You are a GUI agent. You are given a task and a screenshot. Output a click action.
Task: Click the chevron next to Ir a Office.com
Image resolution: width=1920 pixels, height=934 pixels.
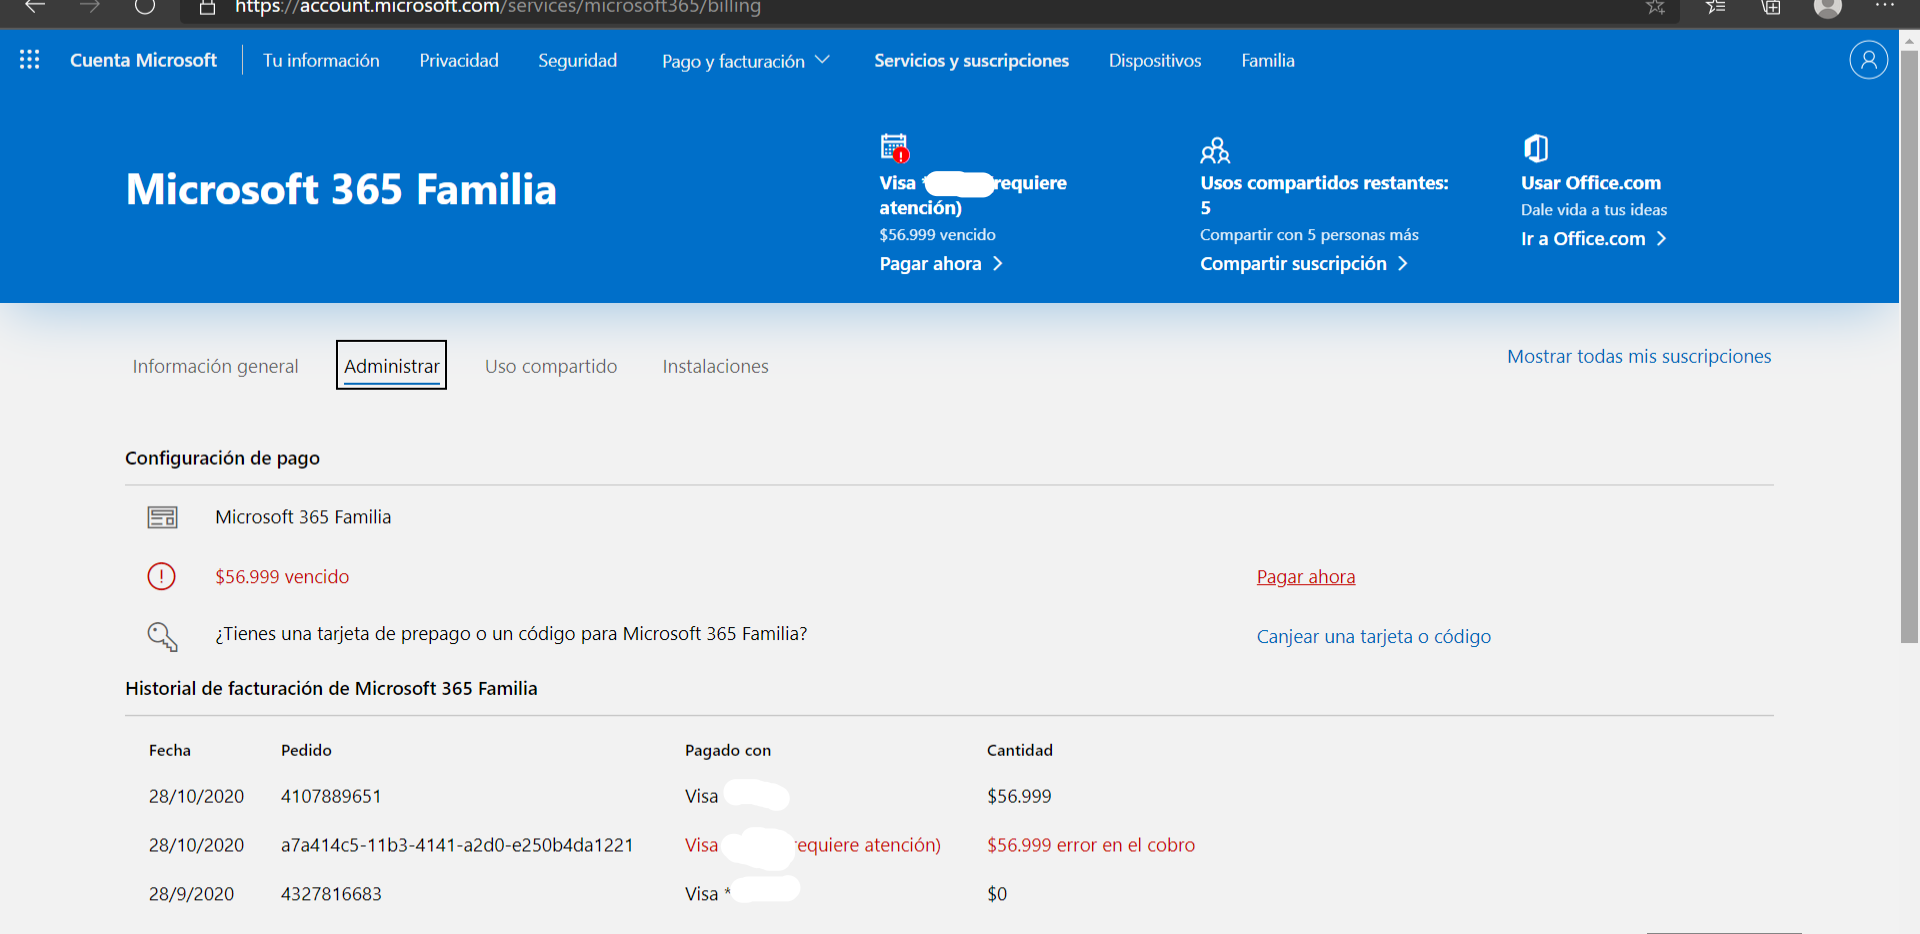click(1661, 239)
